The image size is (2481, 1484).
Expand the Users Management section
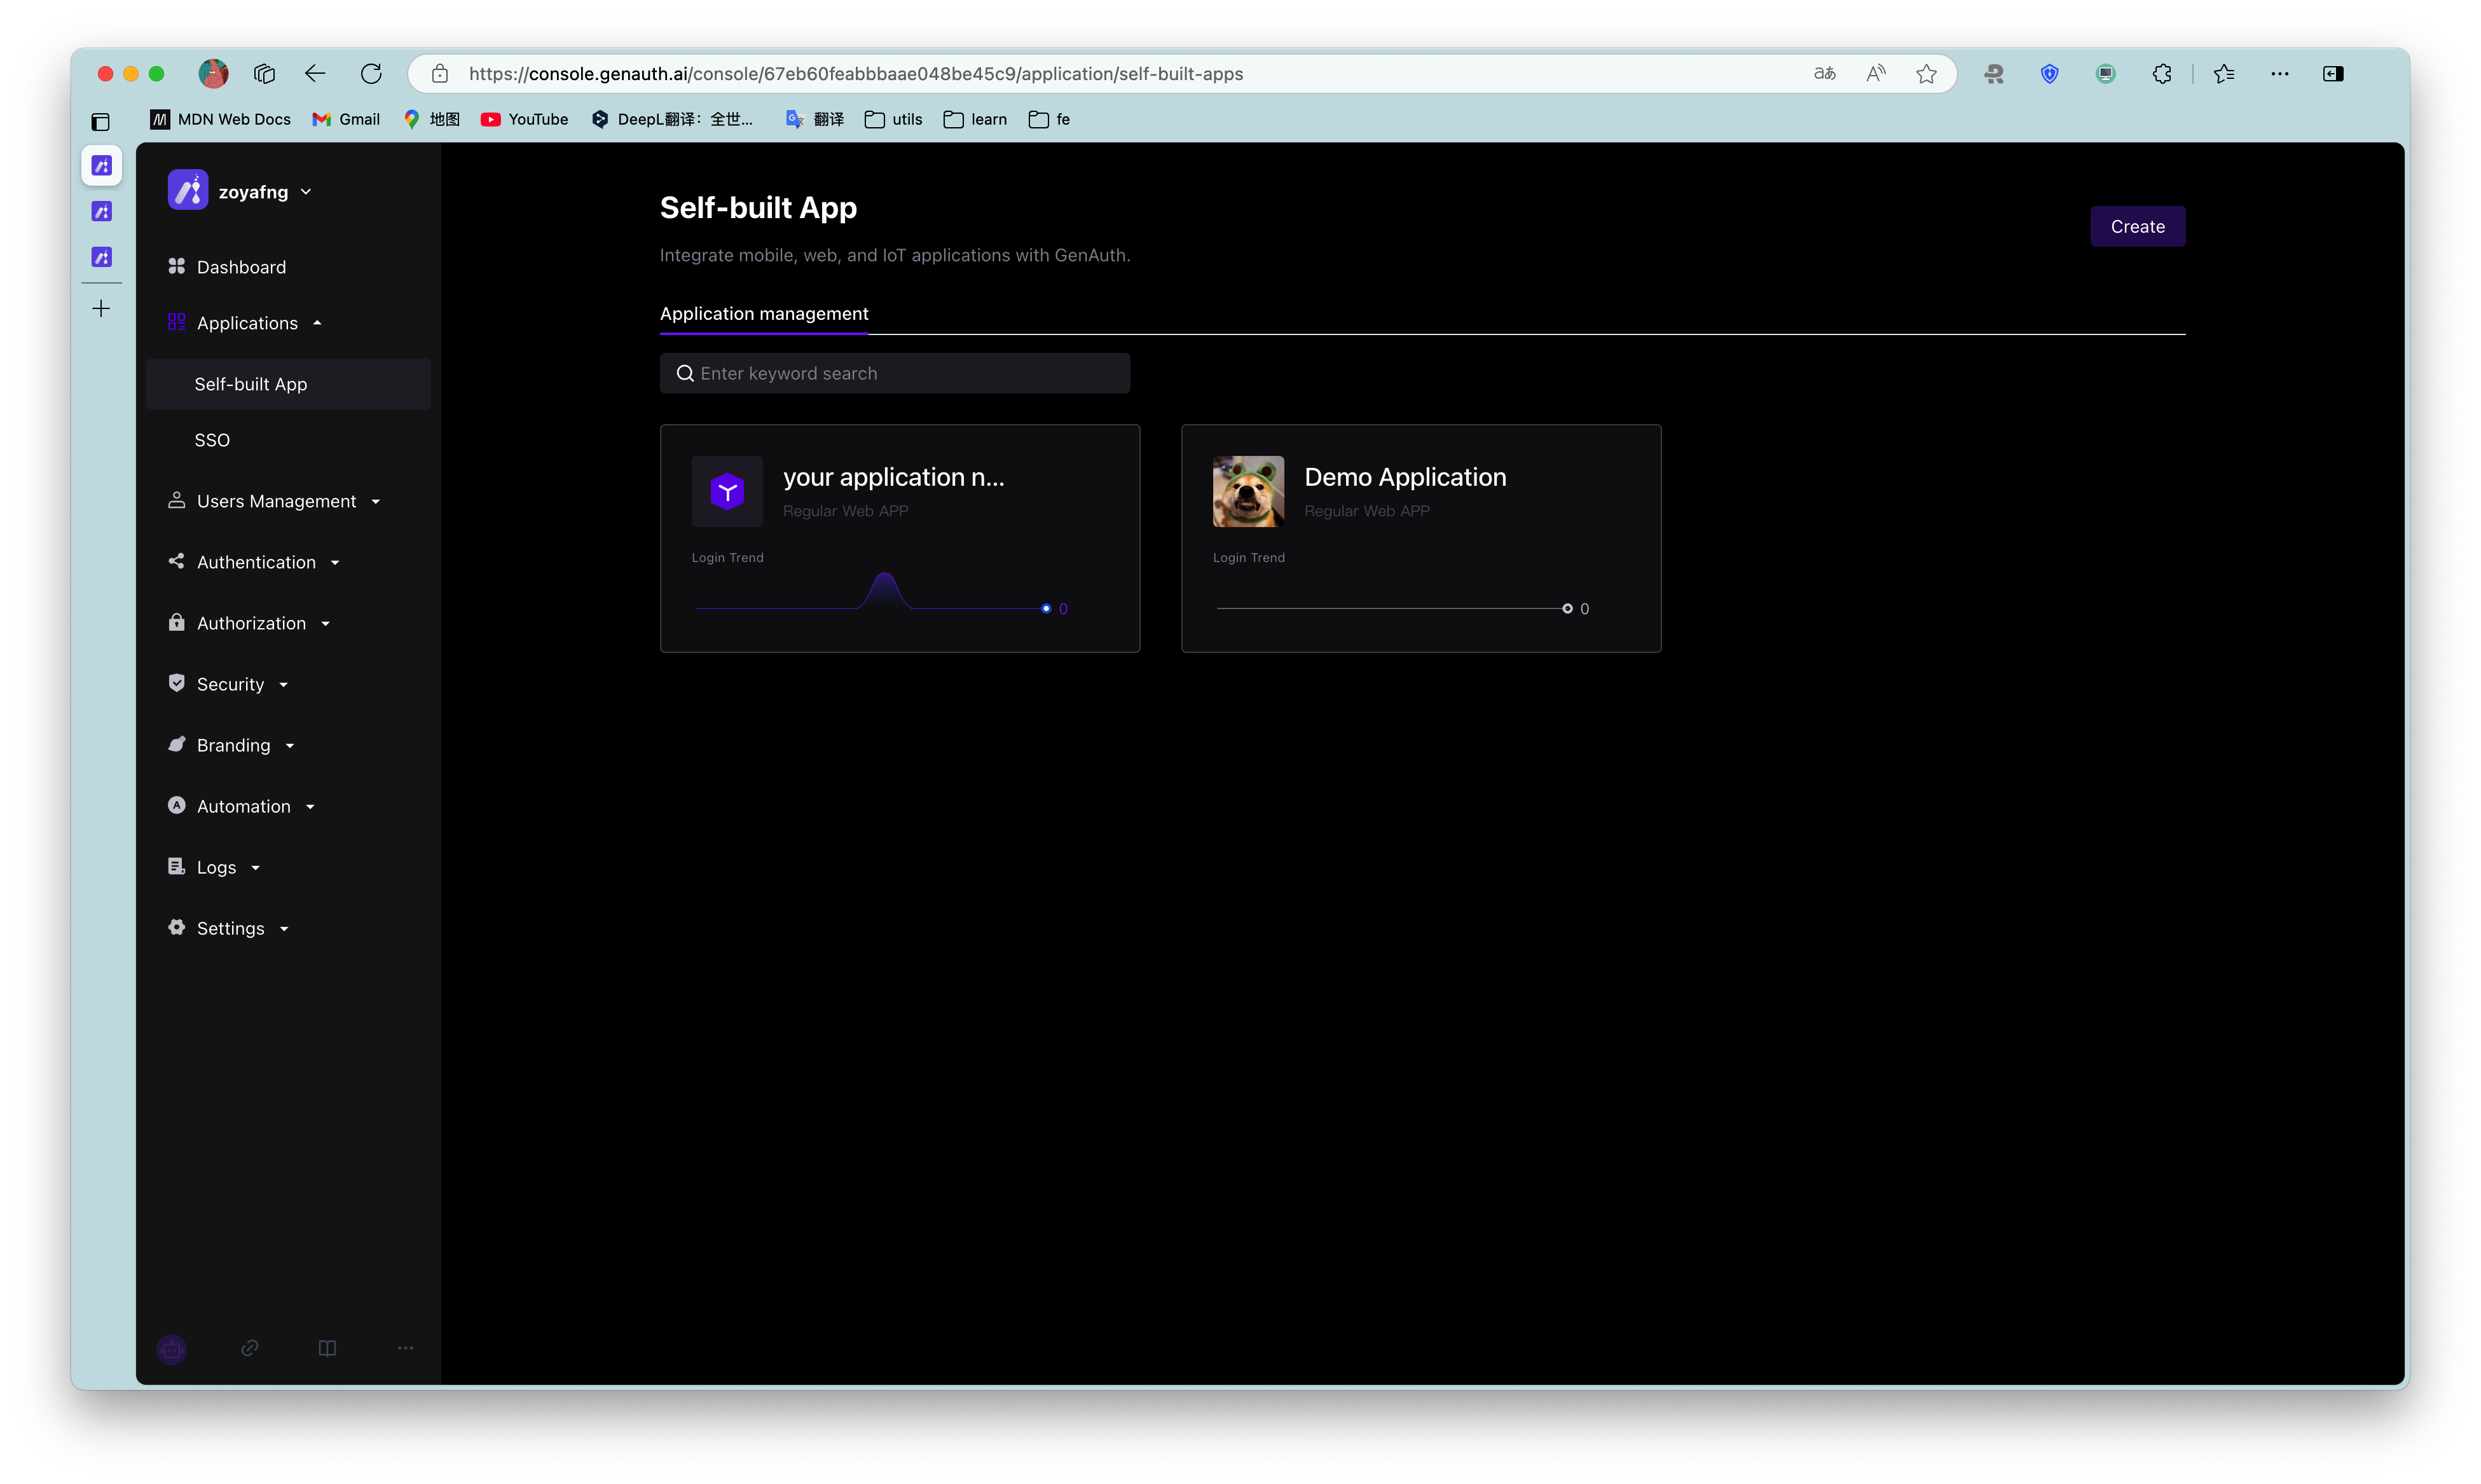point(275,501)
